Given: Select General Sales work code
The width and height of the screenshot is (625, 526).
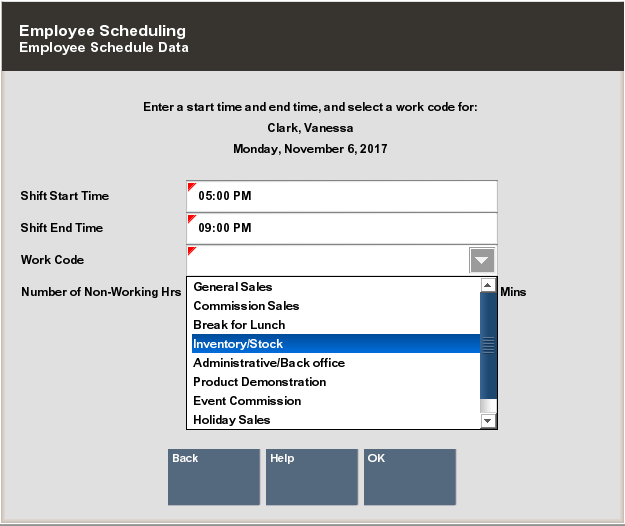Looking at the screenshot, I should (336, 287).
